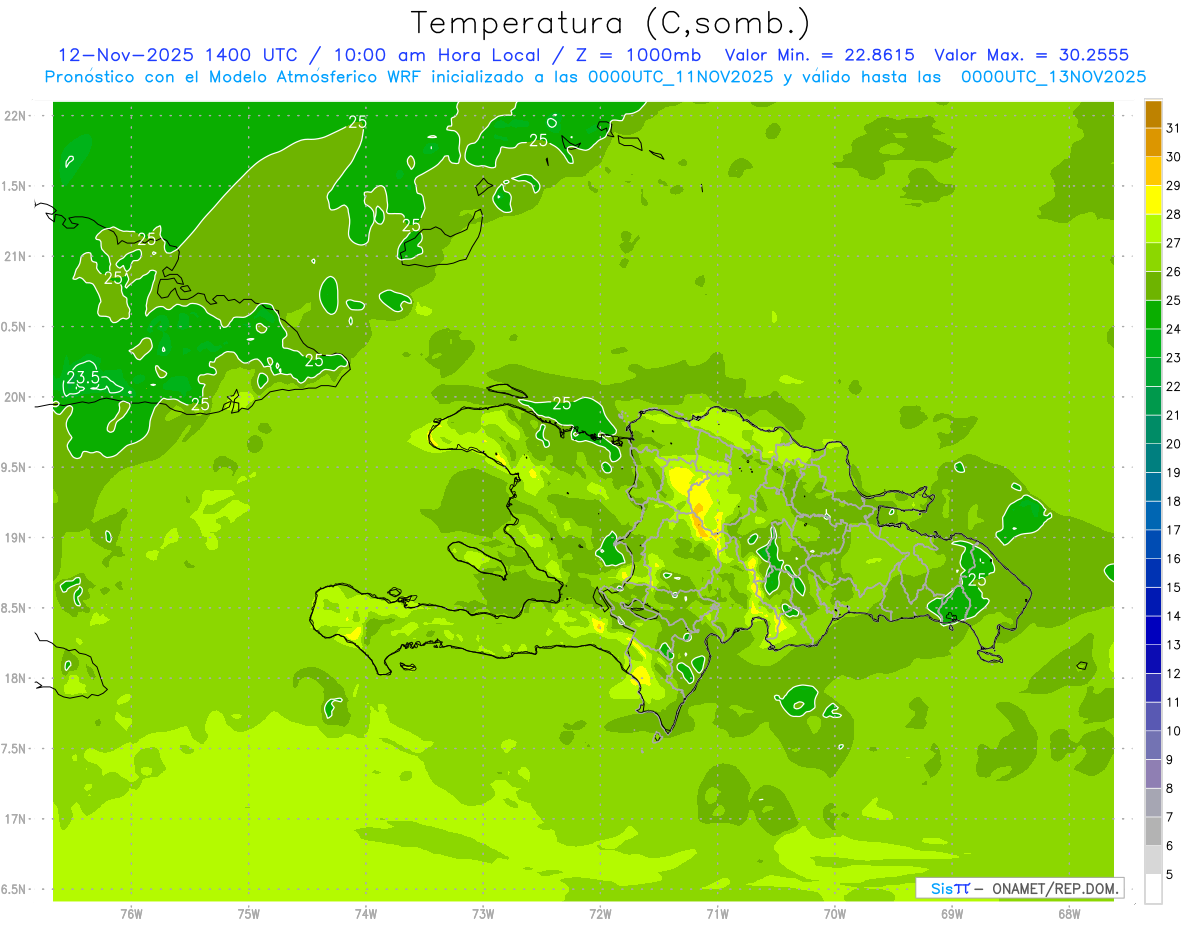Click the "Valor Min. = 22.8615" value
1200x927 pixels.
pos(819,55)
